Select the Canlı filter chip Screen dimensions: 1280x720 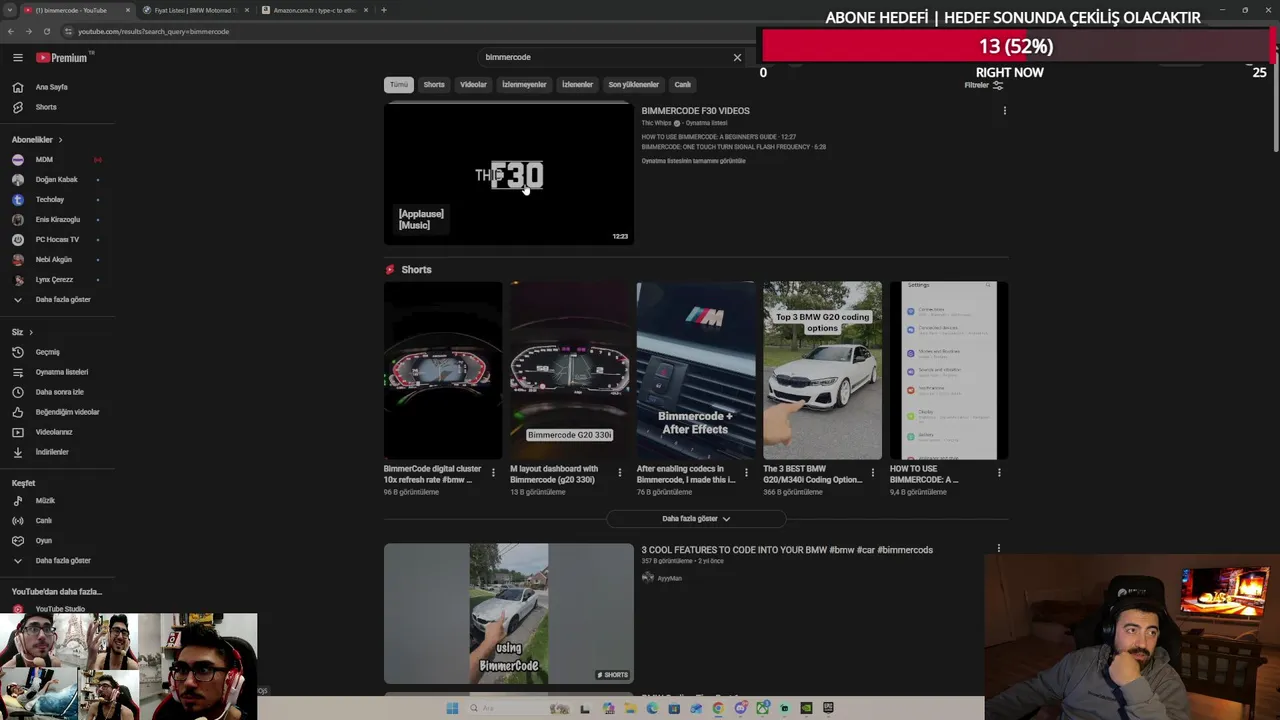(682, 85)
